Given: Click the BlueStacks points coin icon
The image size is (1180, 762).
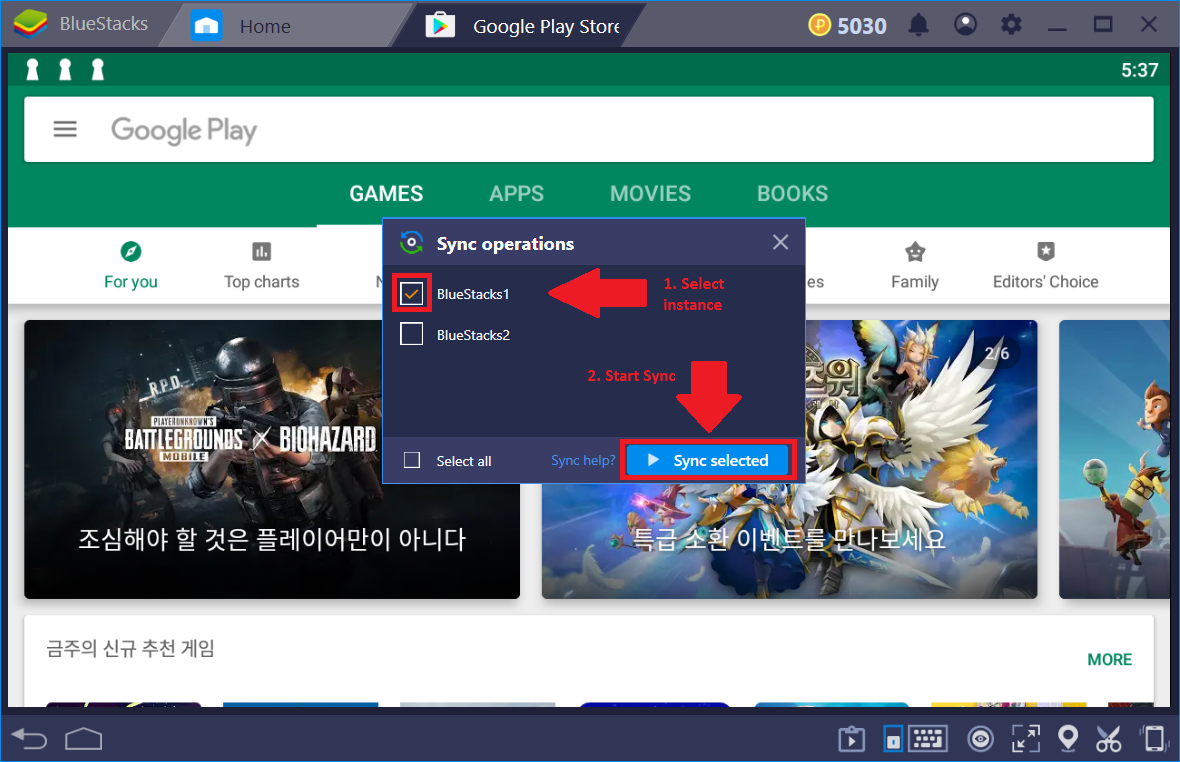Looking at the screenshot, I should [x=820, y=25].
